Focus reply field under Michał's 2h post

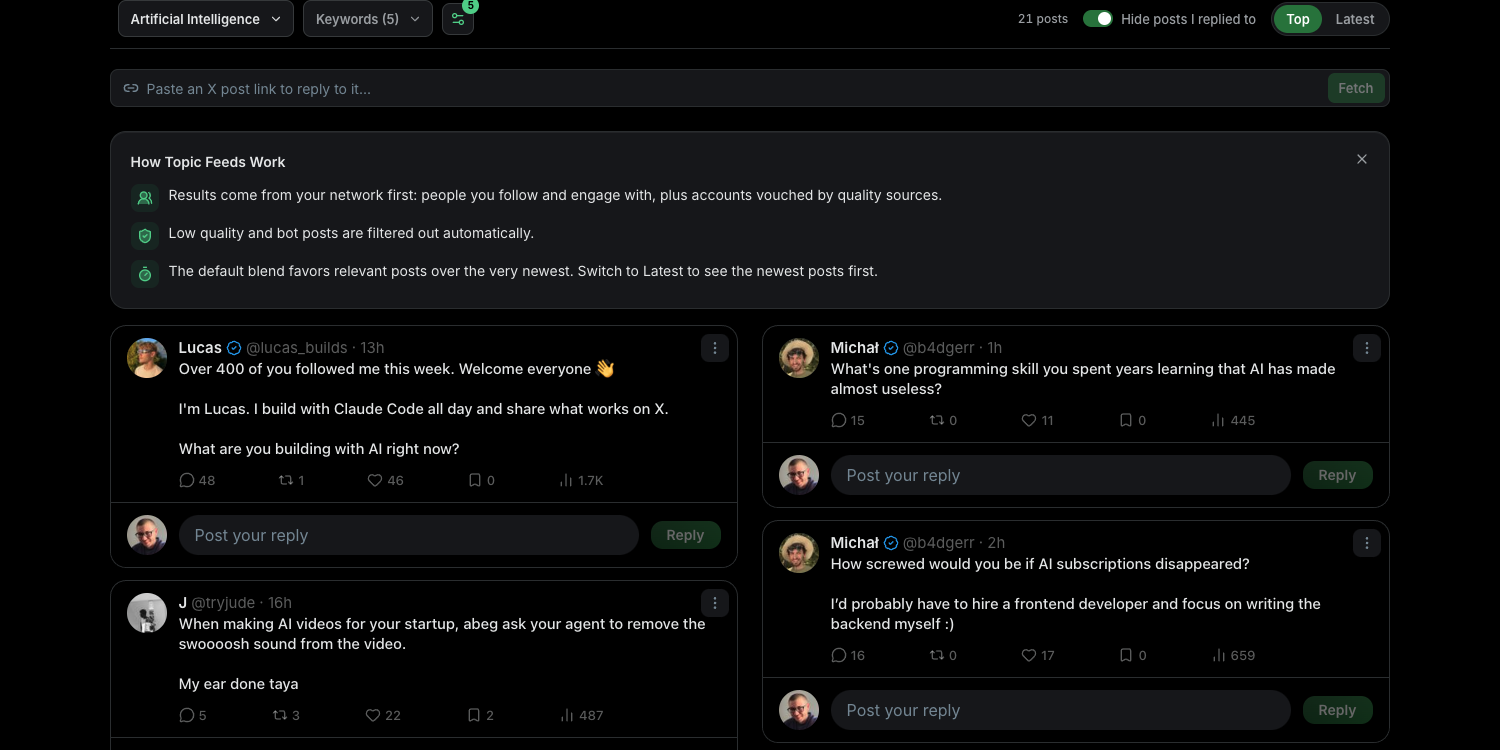tap(1060, 710)
